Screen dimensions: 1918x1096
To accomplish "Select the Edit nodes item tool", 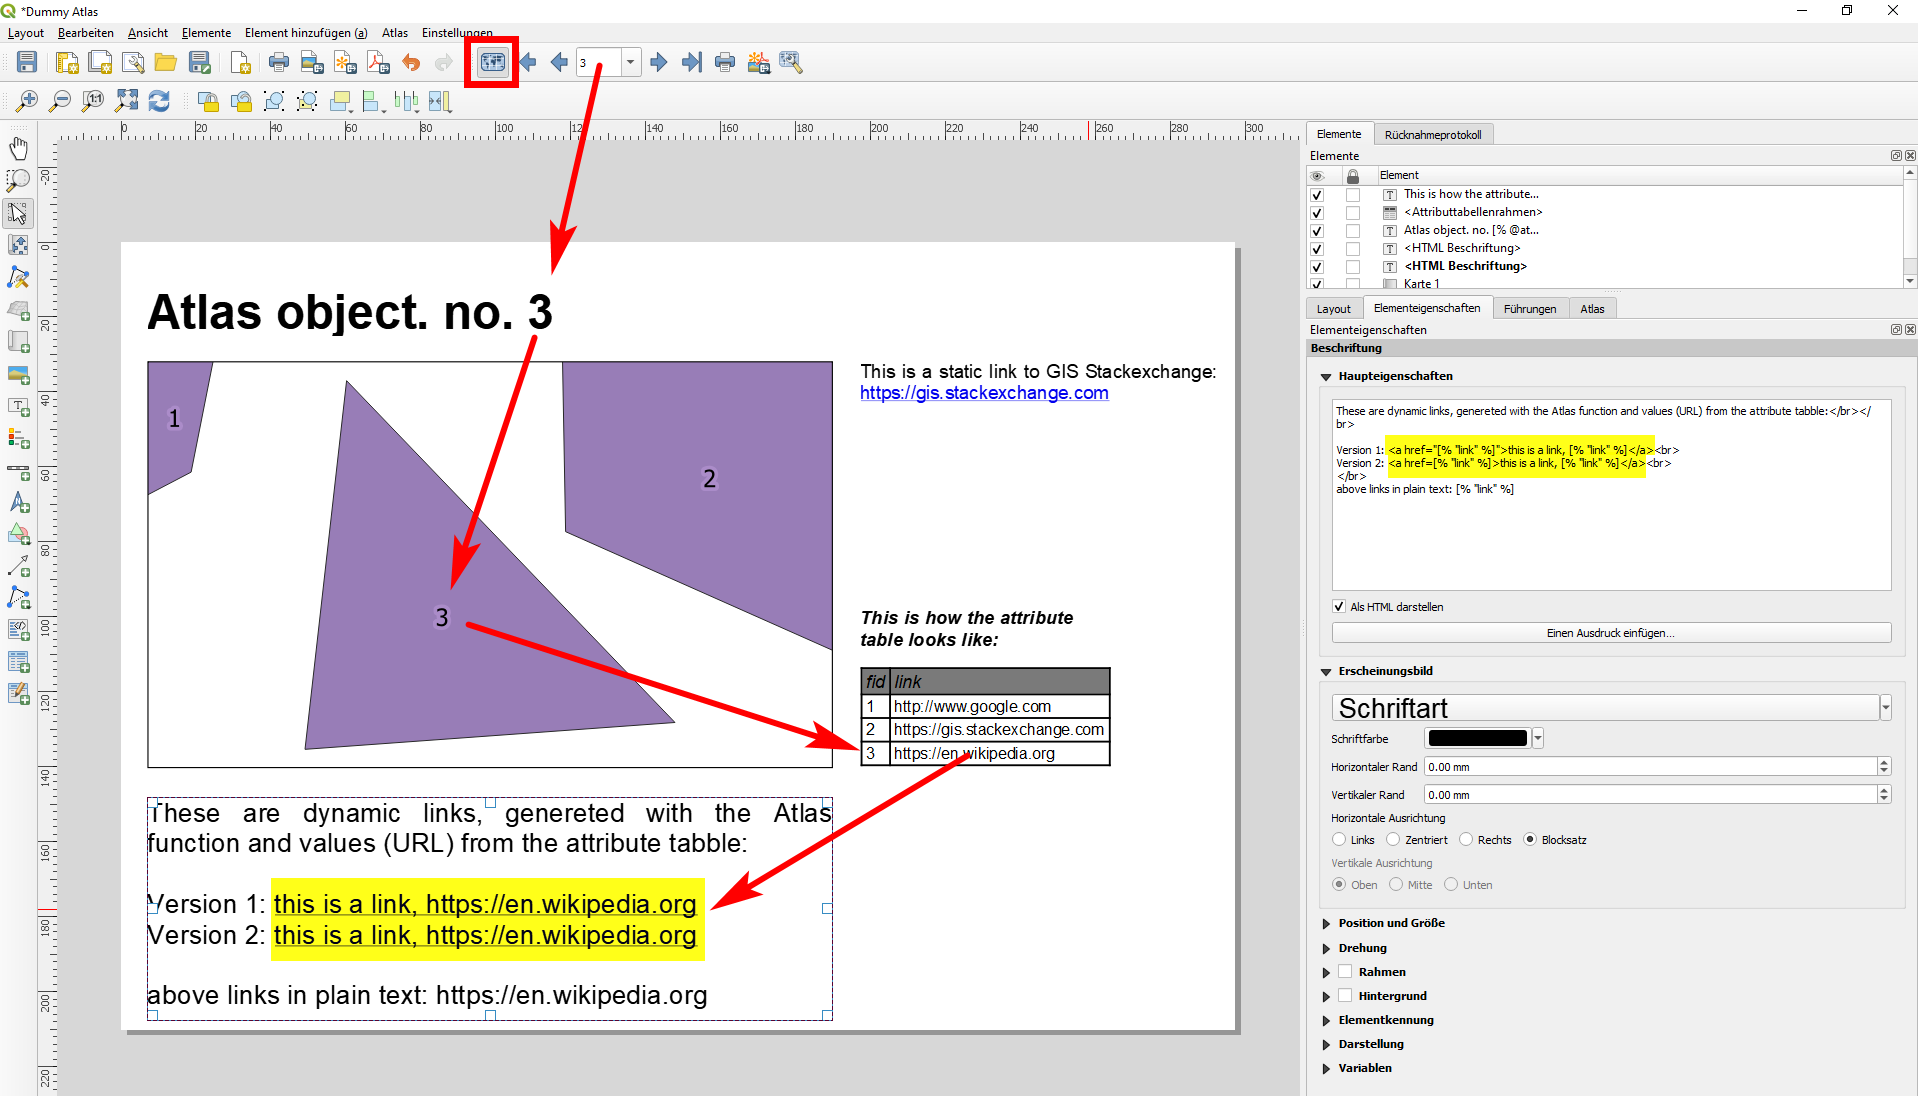I will (x=18, y=277).
